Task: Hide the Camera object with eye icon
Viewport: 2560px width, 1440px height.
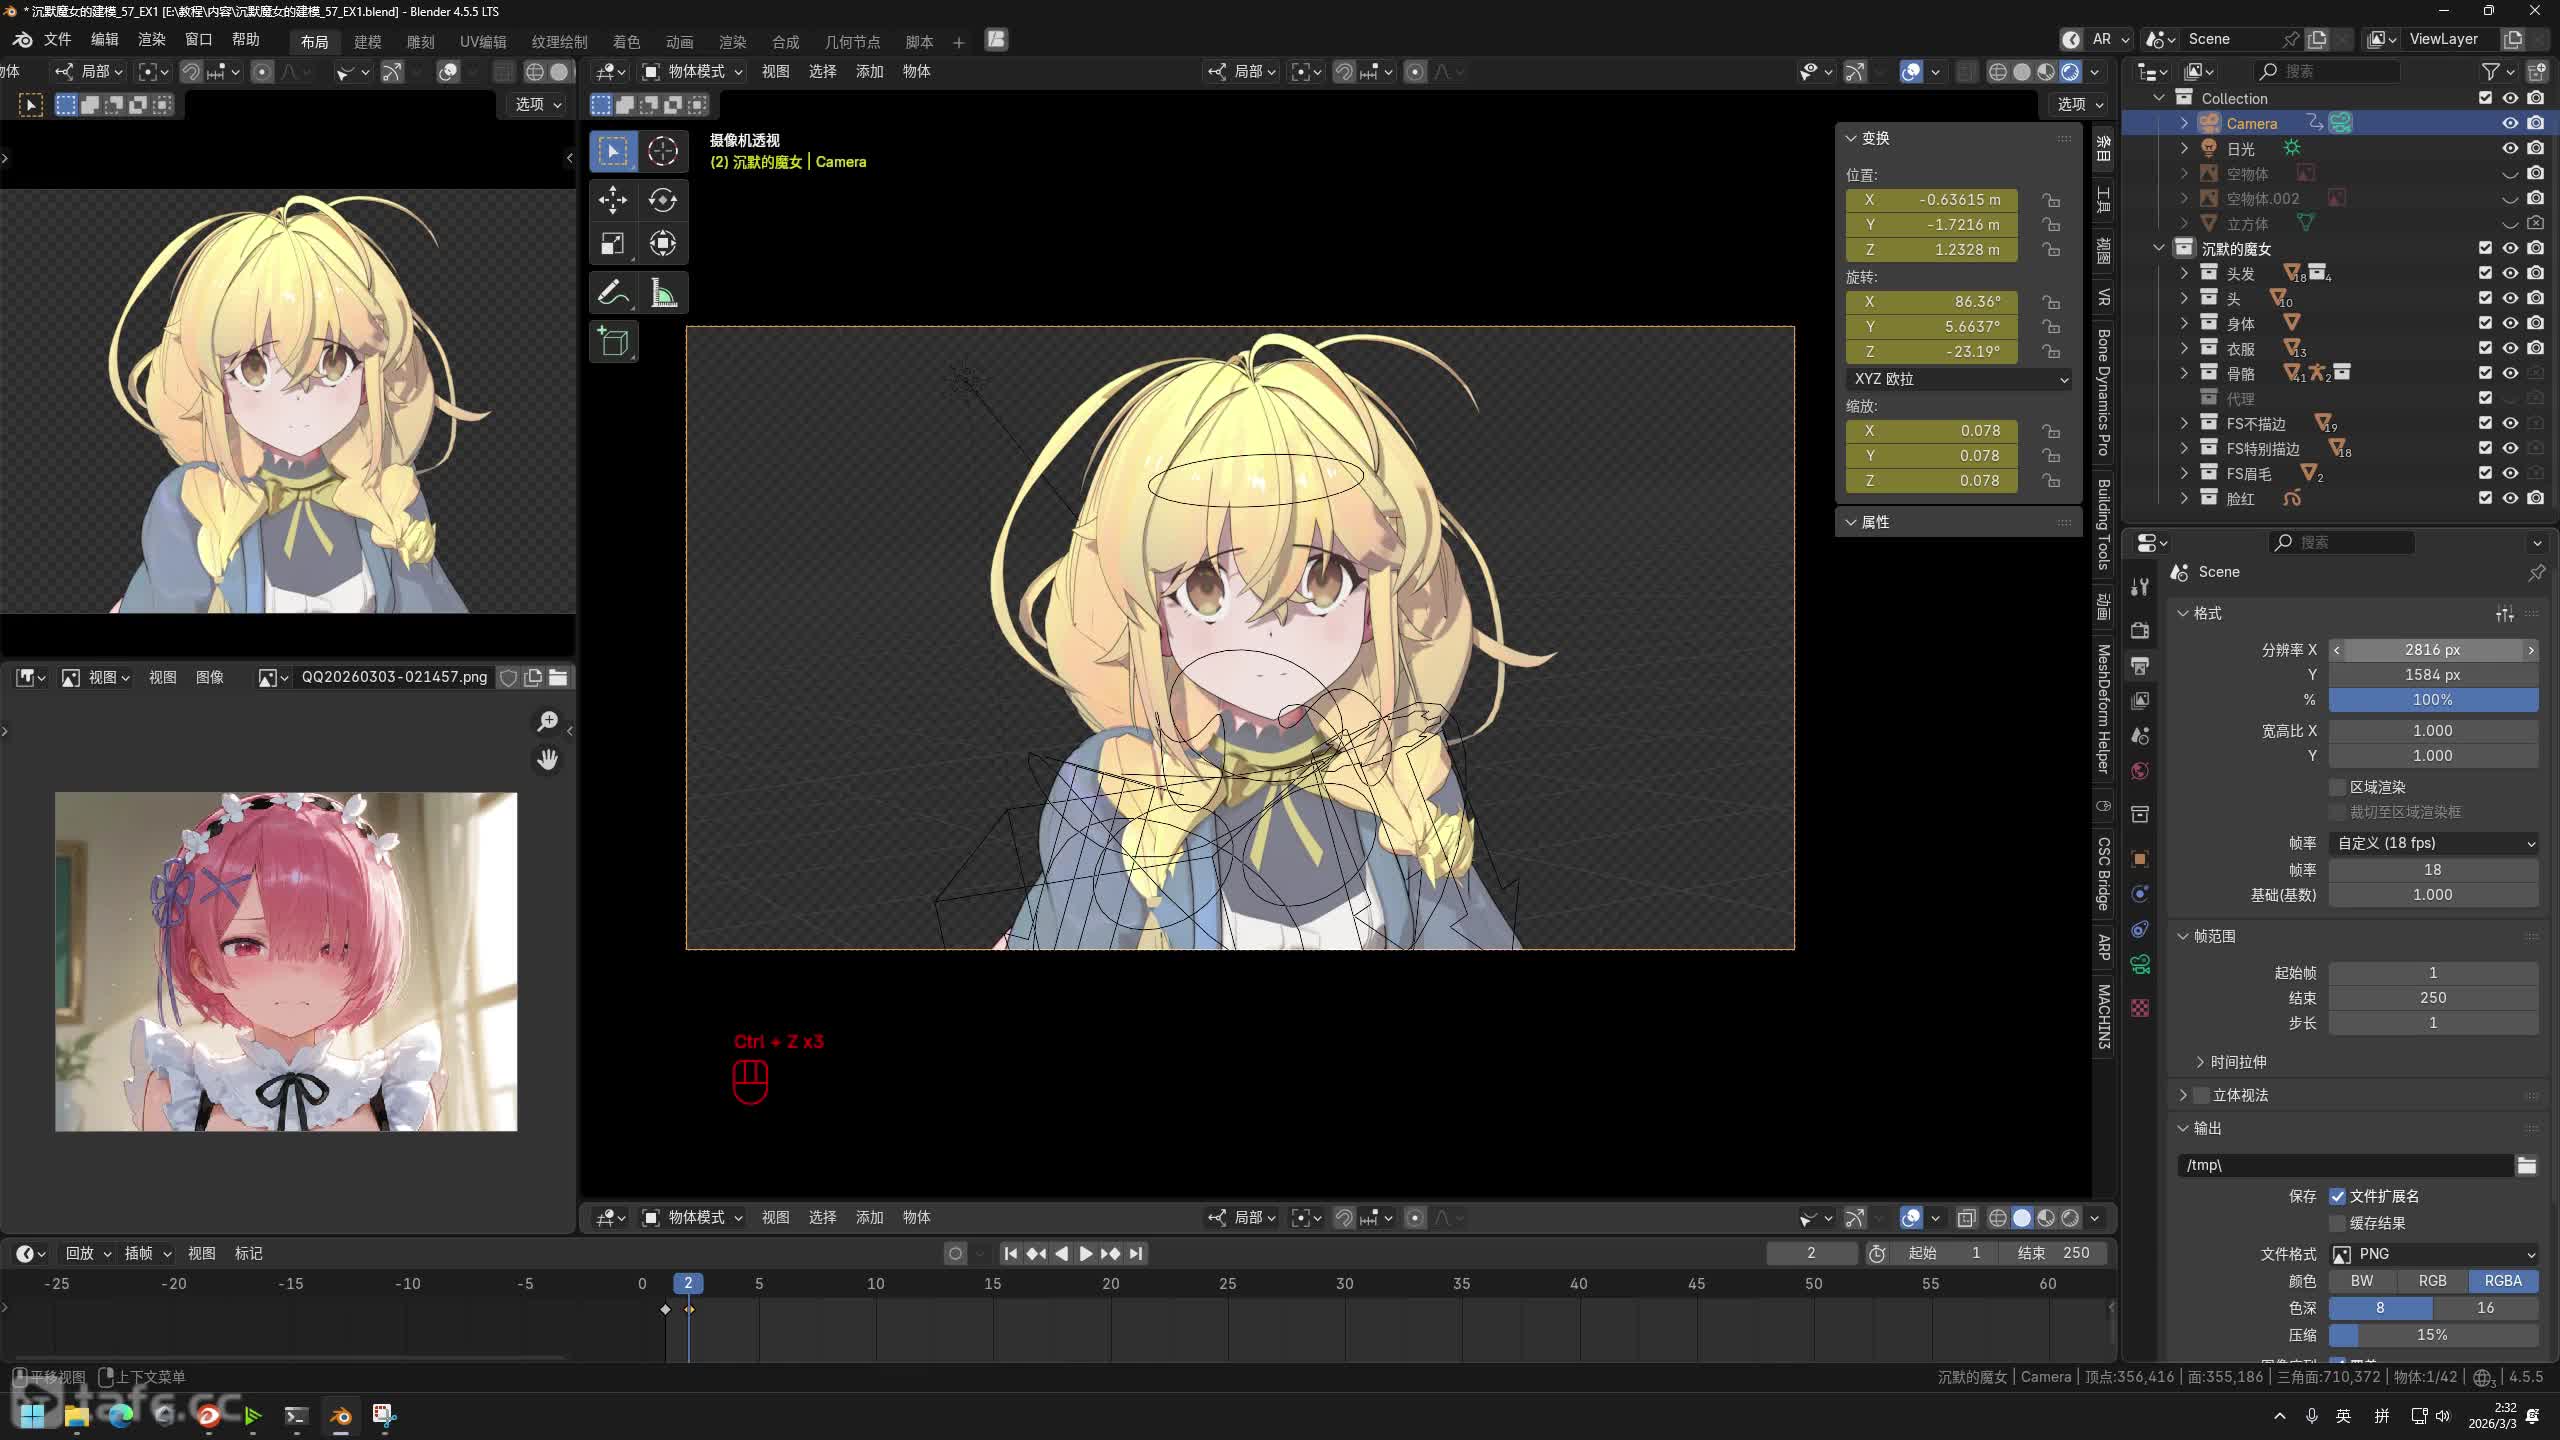Action: pos(2510,123)
